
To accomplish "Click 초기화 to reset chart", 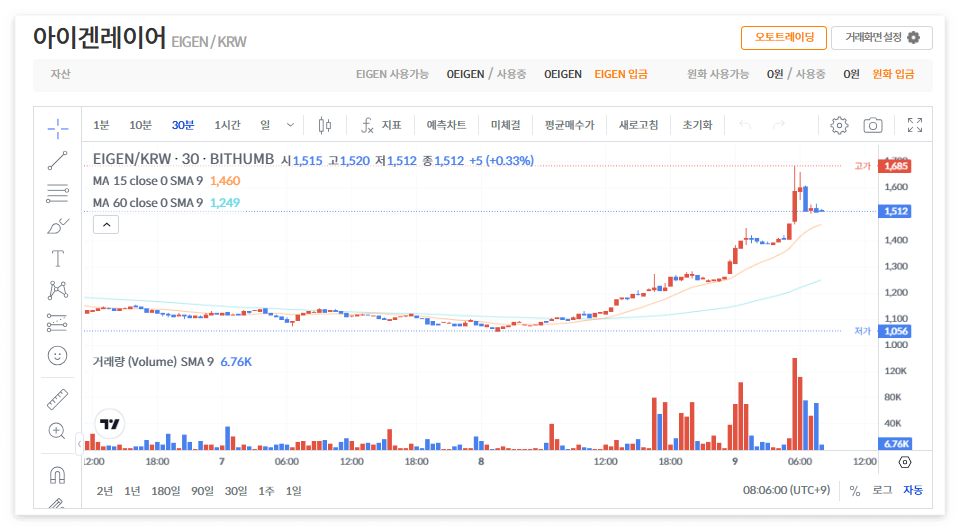I will click(697, 125).
